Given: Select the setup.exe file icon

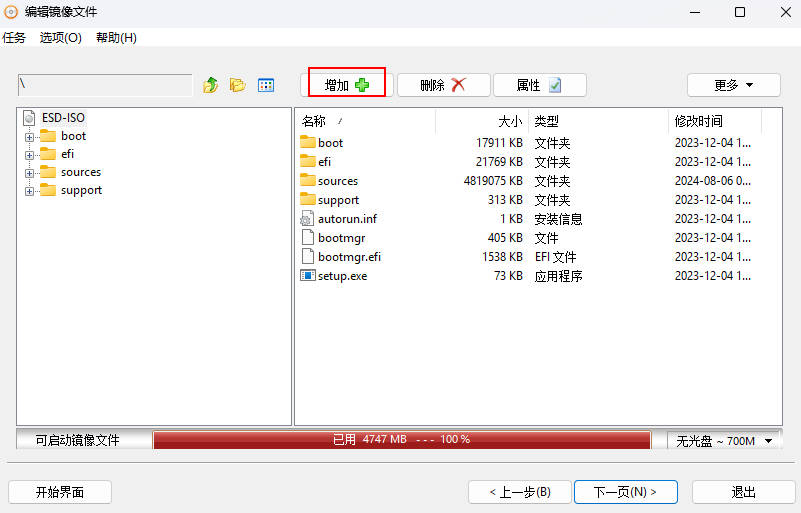Looking at the screenshot, I should click(x=308, y=275).
